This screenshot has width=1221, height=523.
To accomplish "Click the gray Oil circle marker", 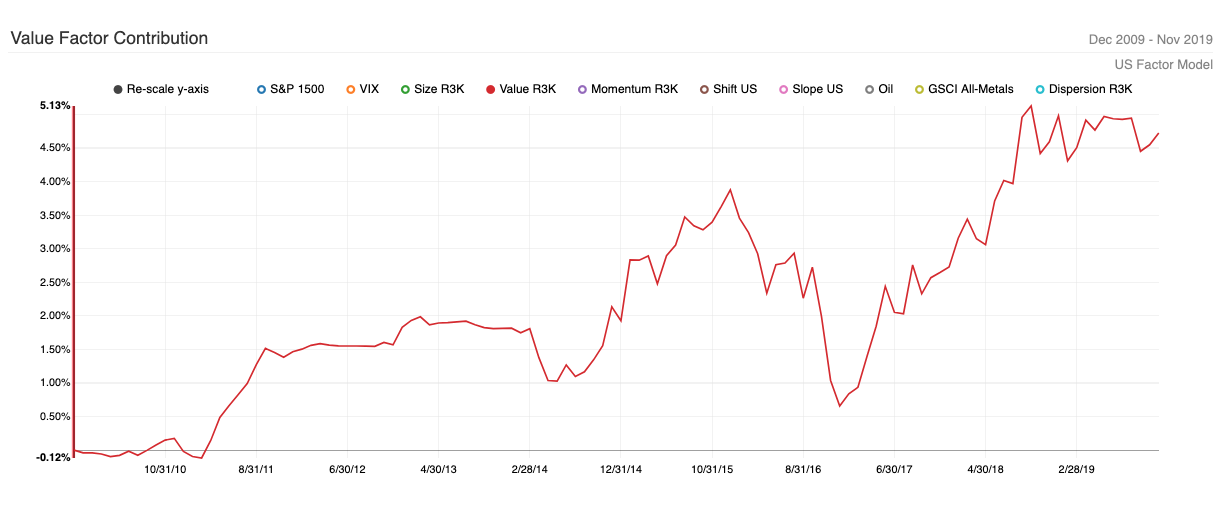I will coord(870,89).
